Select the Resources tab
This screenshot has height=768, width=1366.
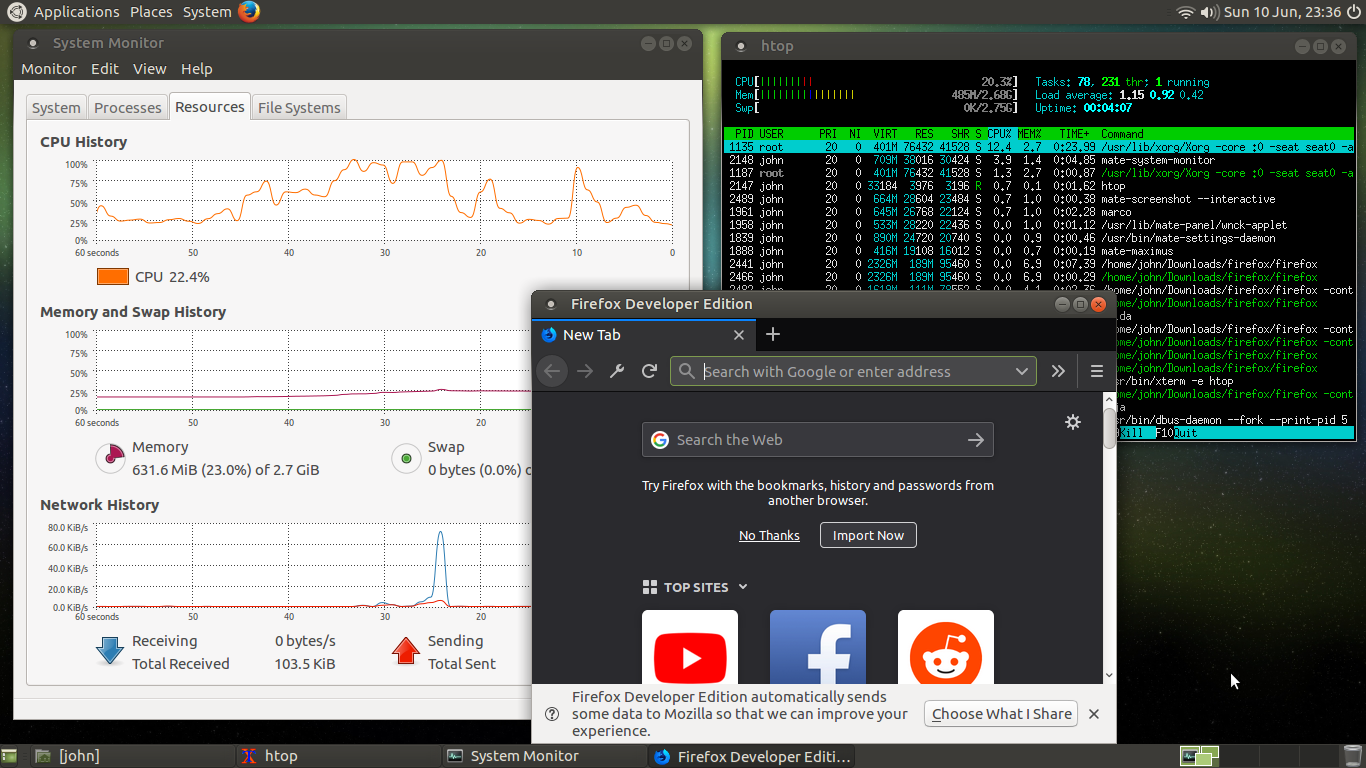(210, 107)
